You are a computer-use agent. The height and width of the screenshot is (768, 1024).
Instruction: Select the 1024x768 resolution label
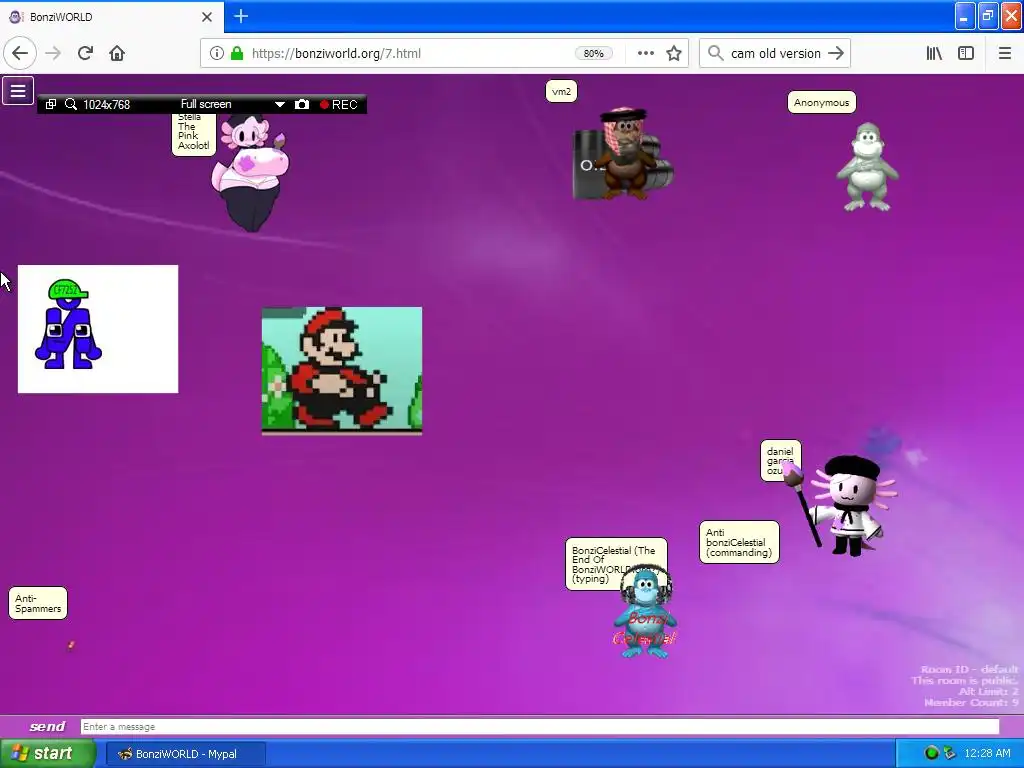[106, 104]
